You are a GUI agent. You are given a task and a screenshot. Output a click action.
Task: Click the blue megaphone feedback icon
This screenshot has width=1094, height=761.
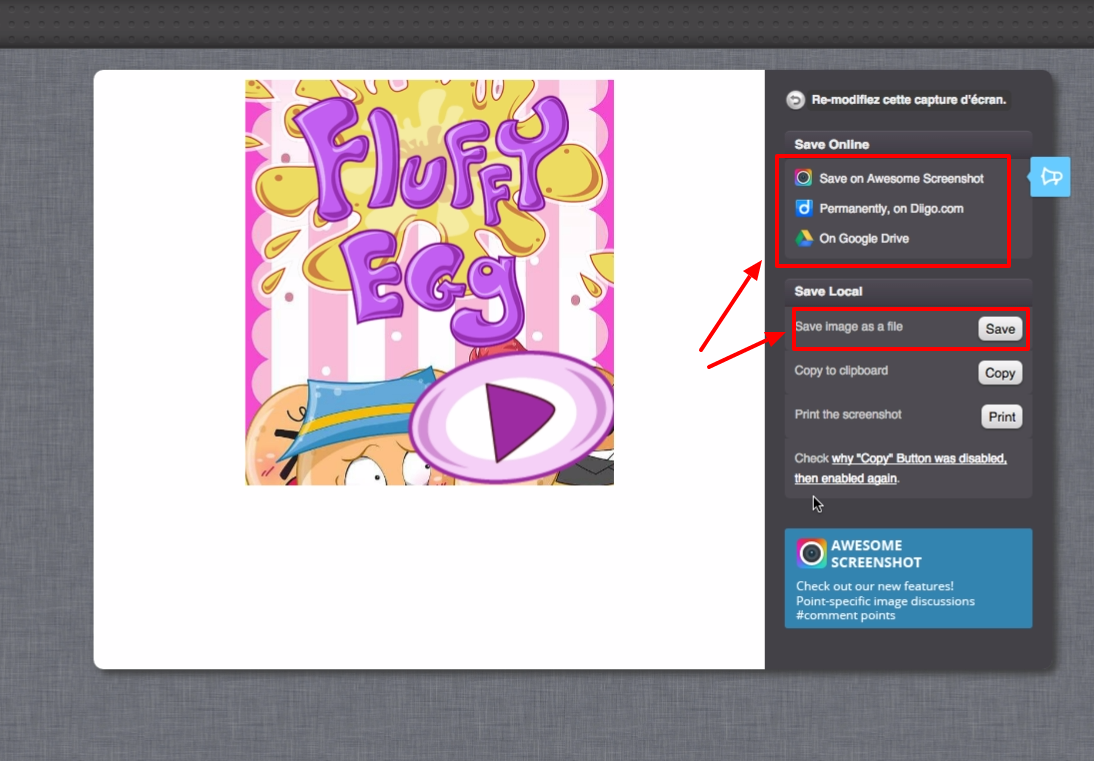(x=1050, y=177)
